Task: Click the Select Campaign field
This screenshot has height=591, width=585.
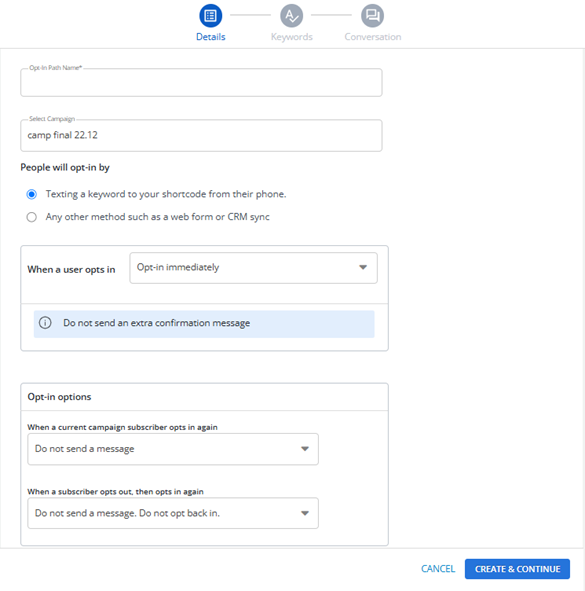Action: tap(201, 136)
